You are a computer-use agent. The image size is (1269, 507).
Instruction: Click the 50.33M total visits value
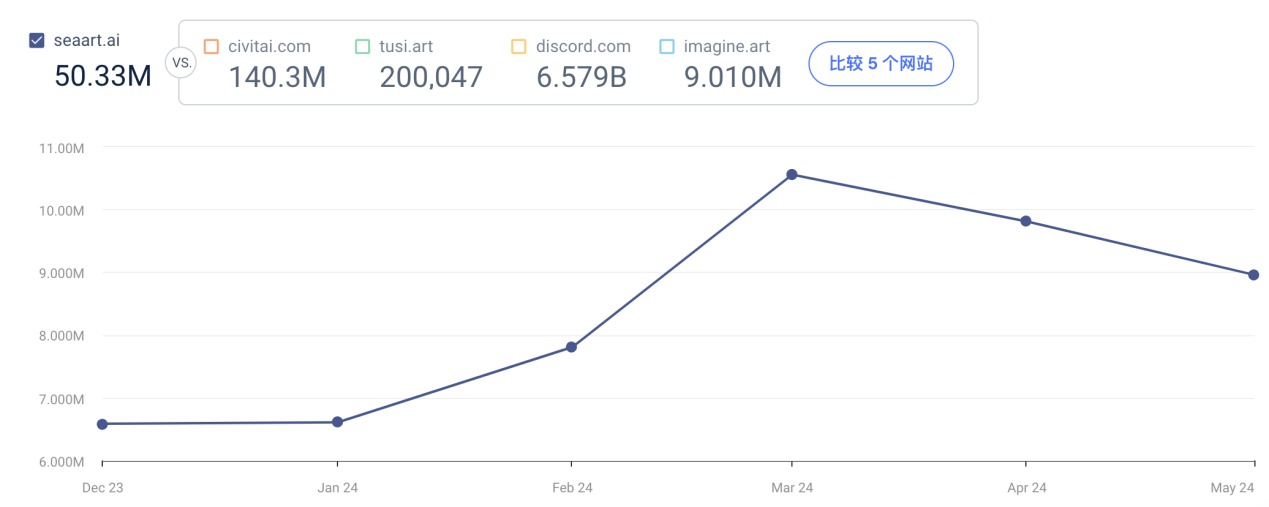(x=103, y=76)
